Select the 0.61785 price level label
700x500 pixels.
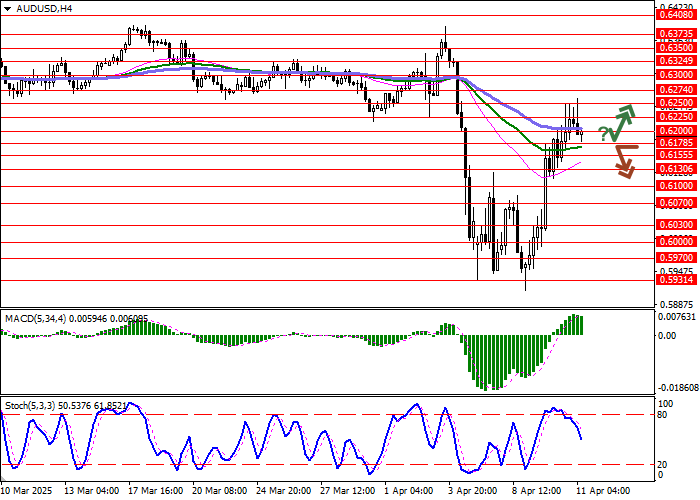pos(675,143)
